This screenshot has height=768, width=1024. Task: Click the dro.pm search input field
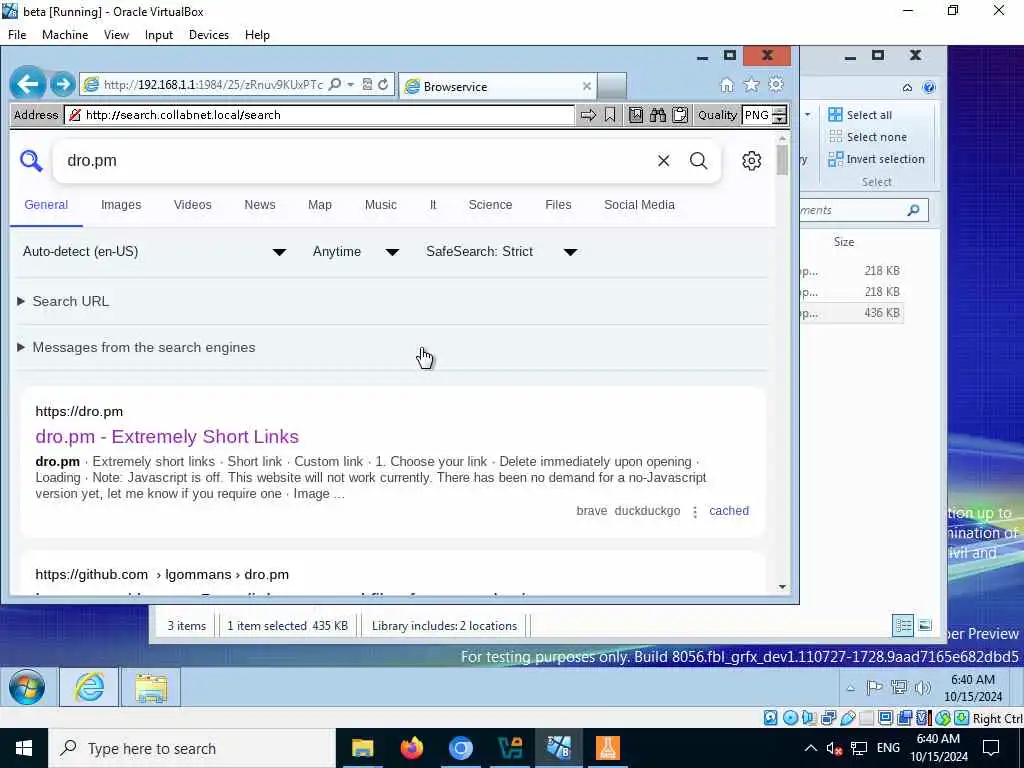tap(356, 161)
